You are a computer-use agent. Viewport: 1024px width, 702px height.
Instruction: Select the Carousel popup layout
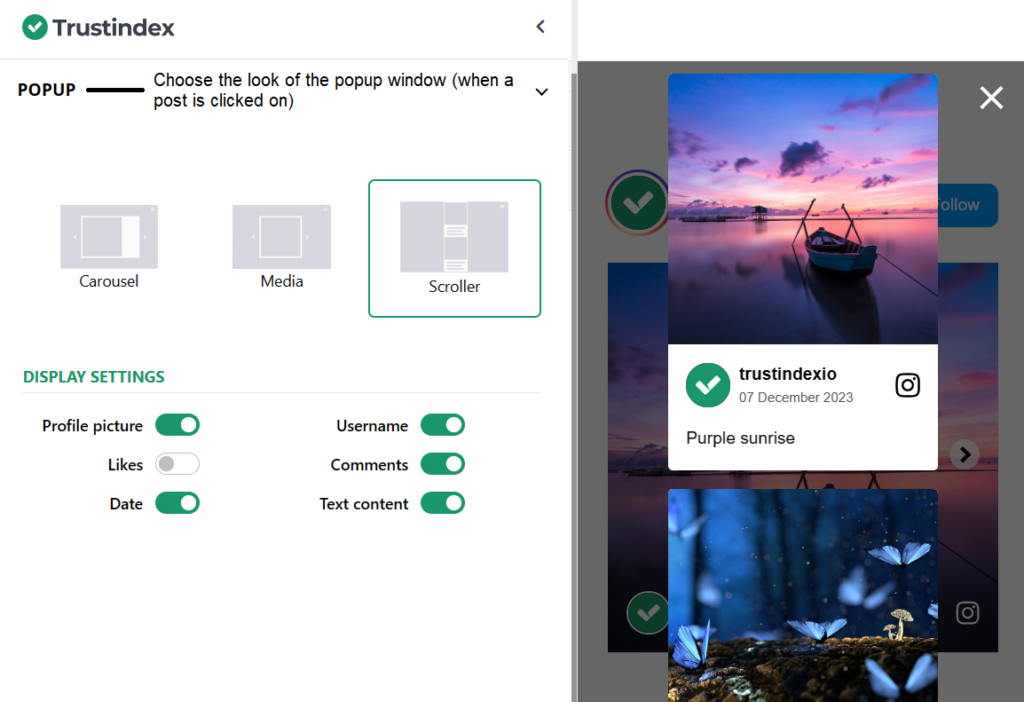(109, 246)
